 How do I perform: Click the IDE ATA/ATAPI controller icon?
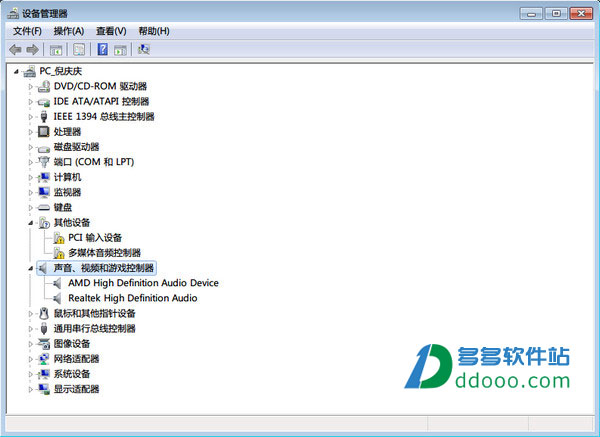point(44,102)
